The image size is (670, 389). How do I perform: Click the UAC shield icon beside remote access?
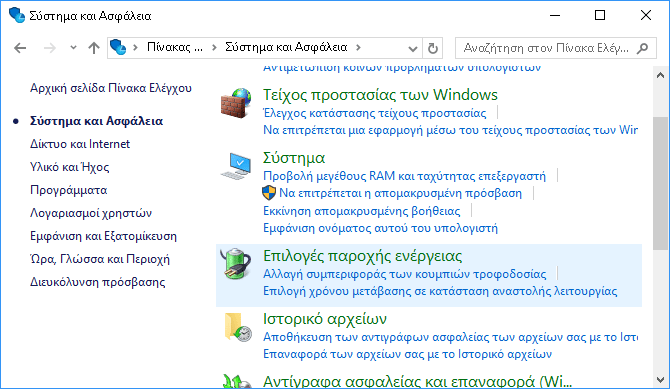pyautogui.click(x=269, y=193)
